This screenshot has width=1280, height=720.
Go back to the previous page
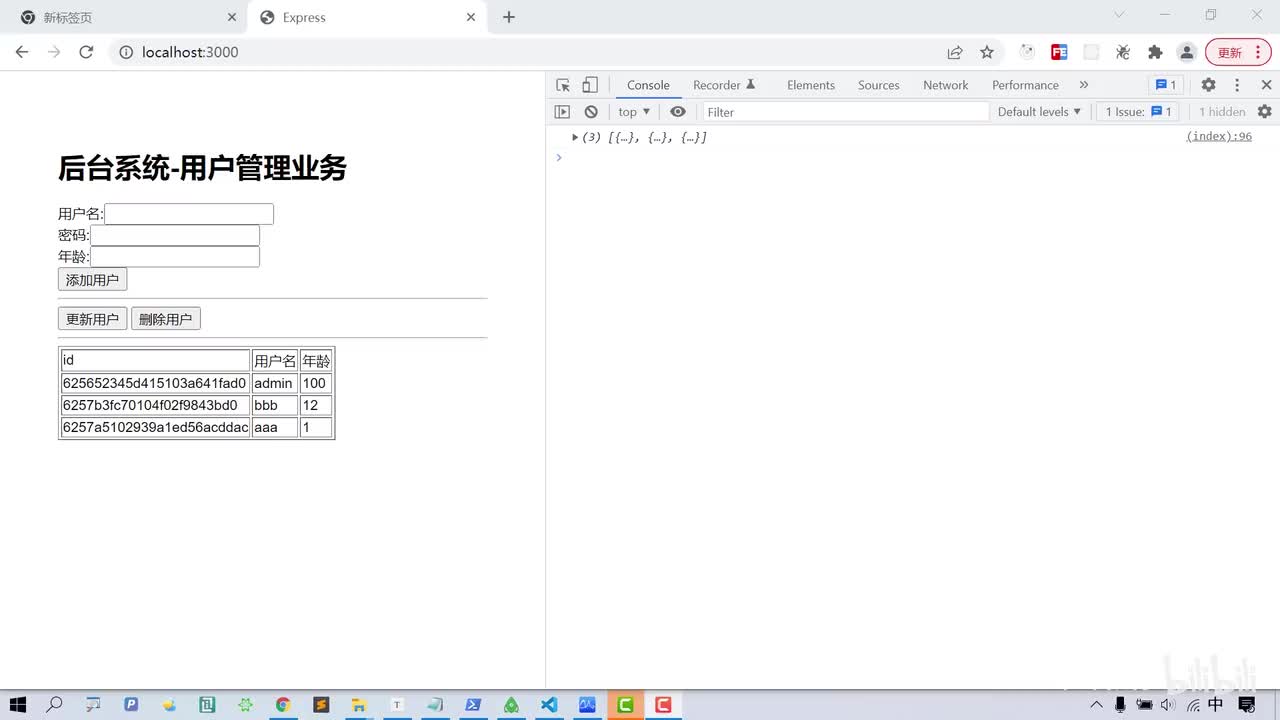pos(22,52)
